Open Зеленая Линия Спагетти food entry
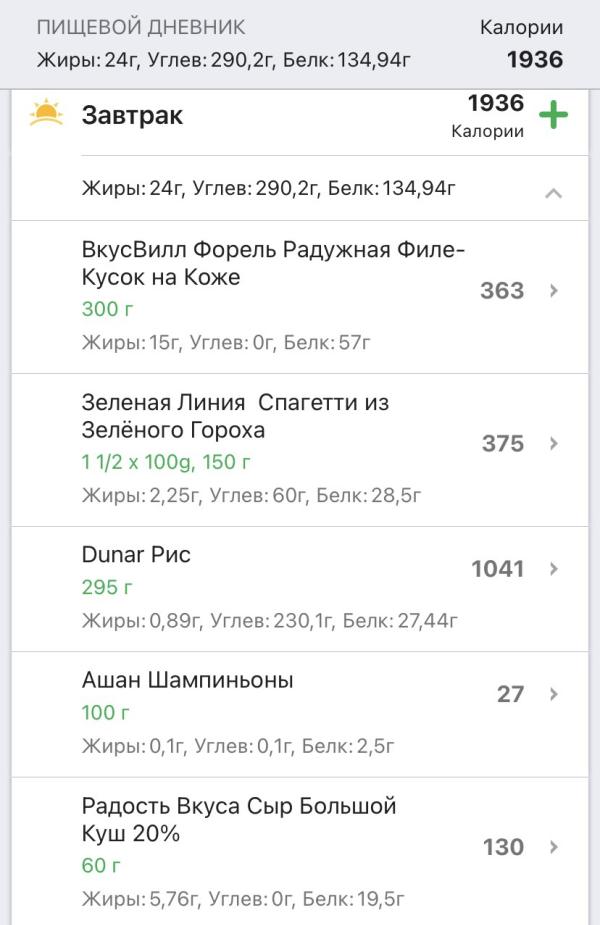Viewport: 600px width, 925px height. 235,416
